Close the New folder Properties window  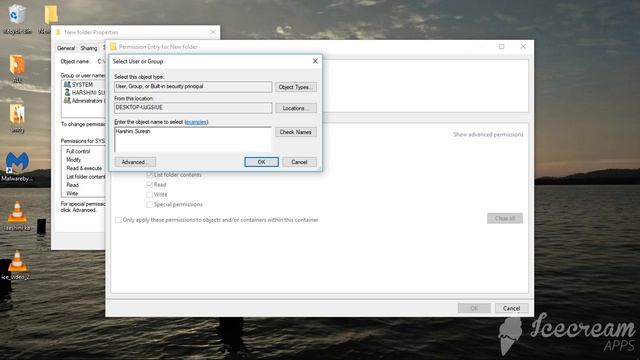(x=213, y=32)
